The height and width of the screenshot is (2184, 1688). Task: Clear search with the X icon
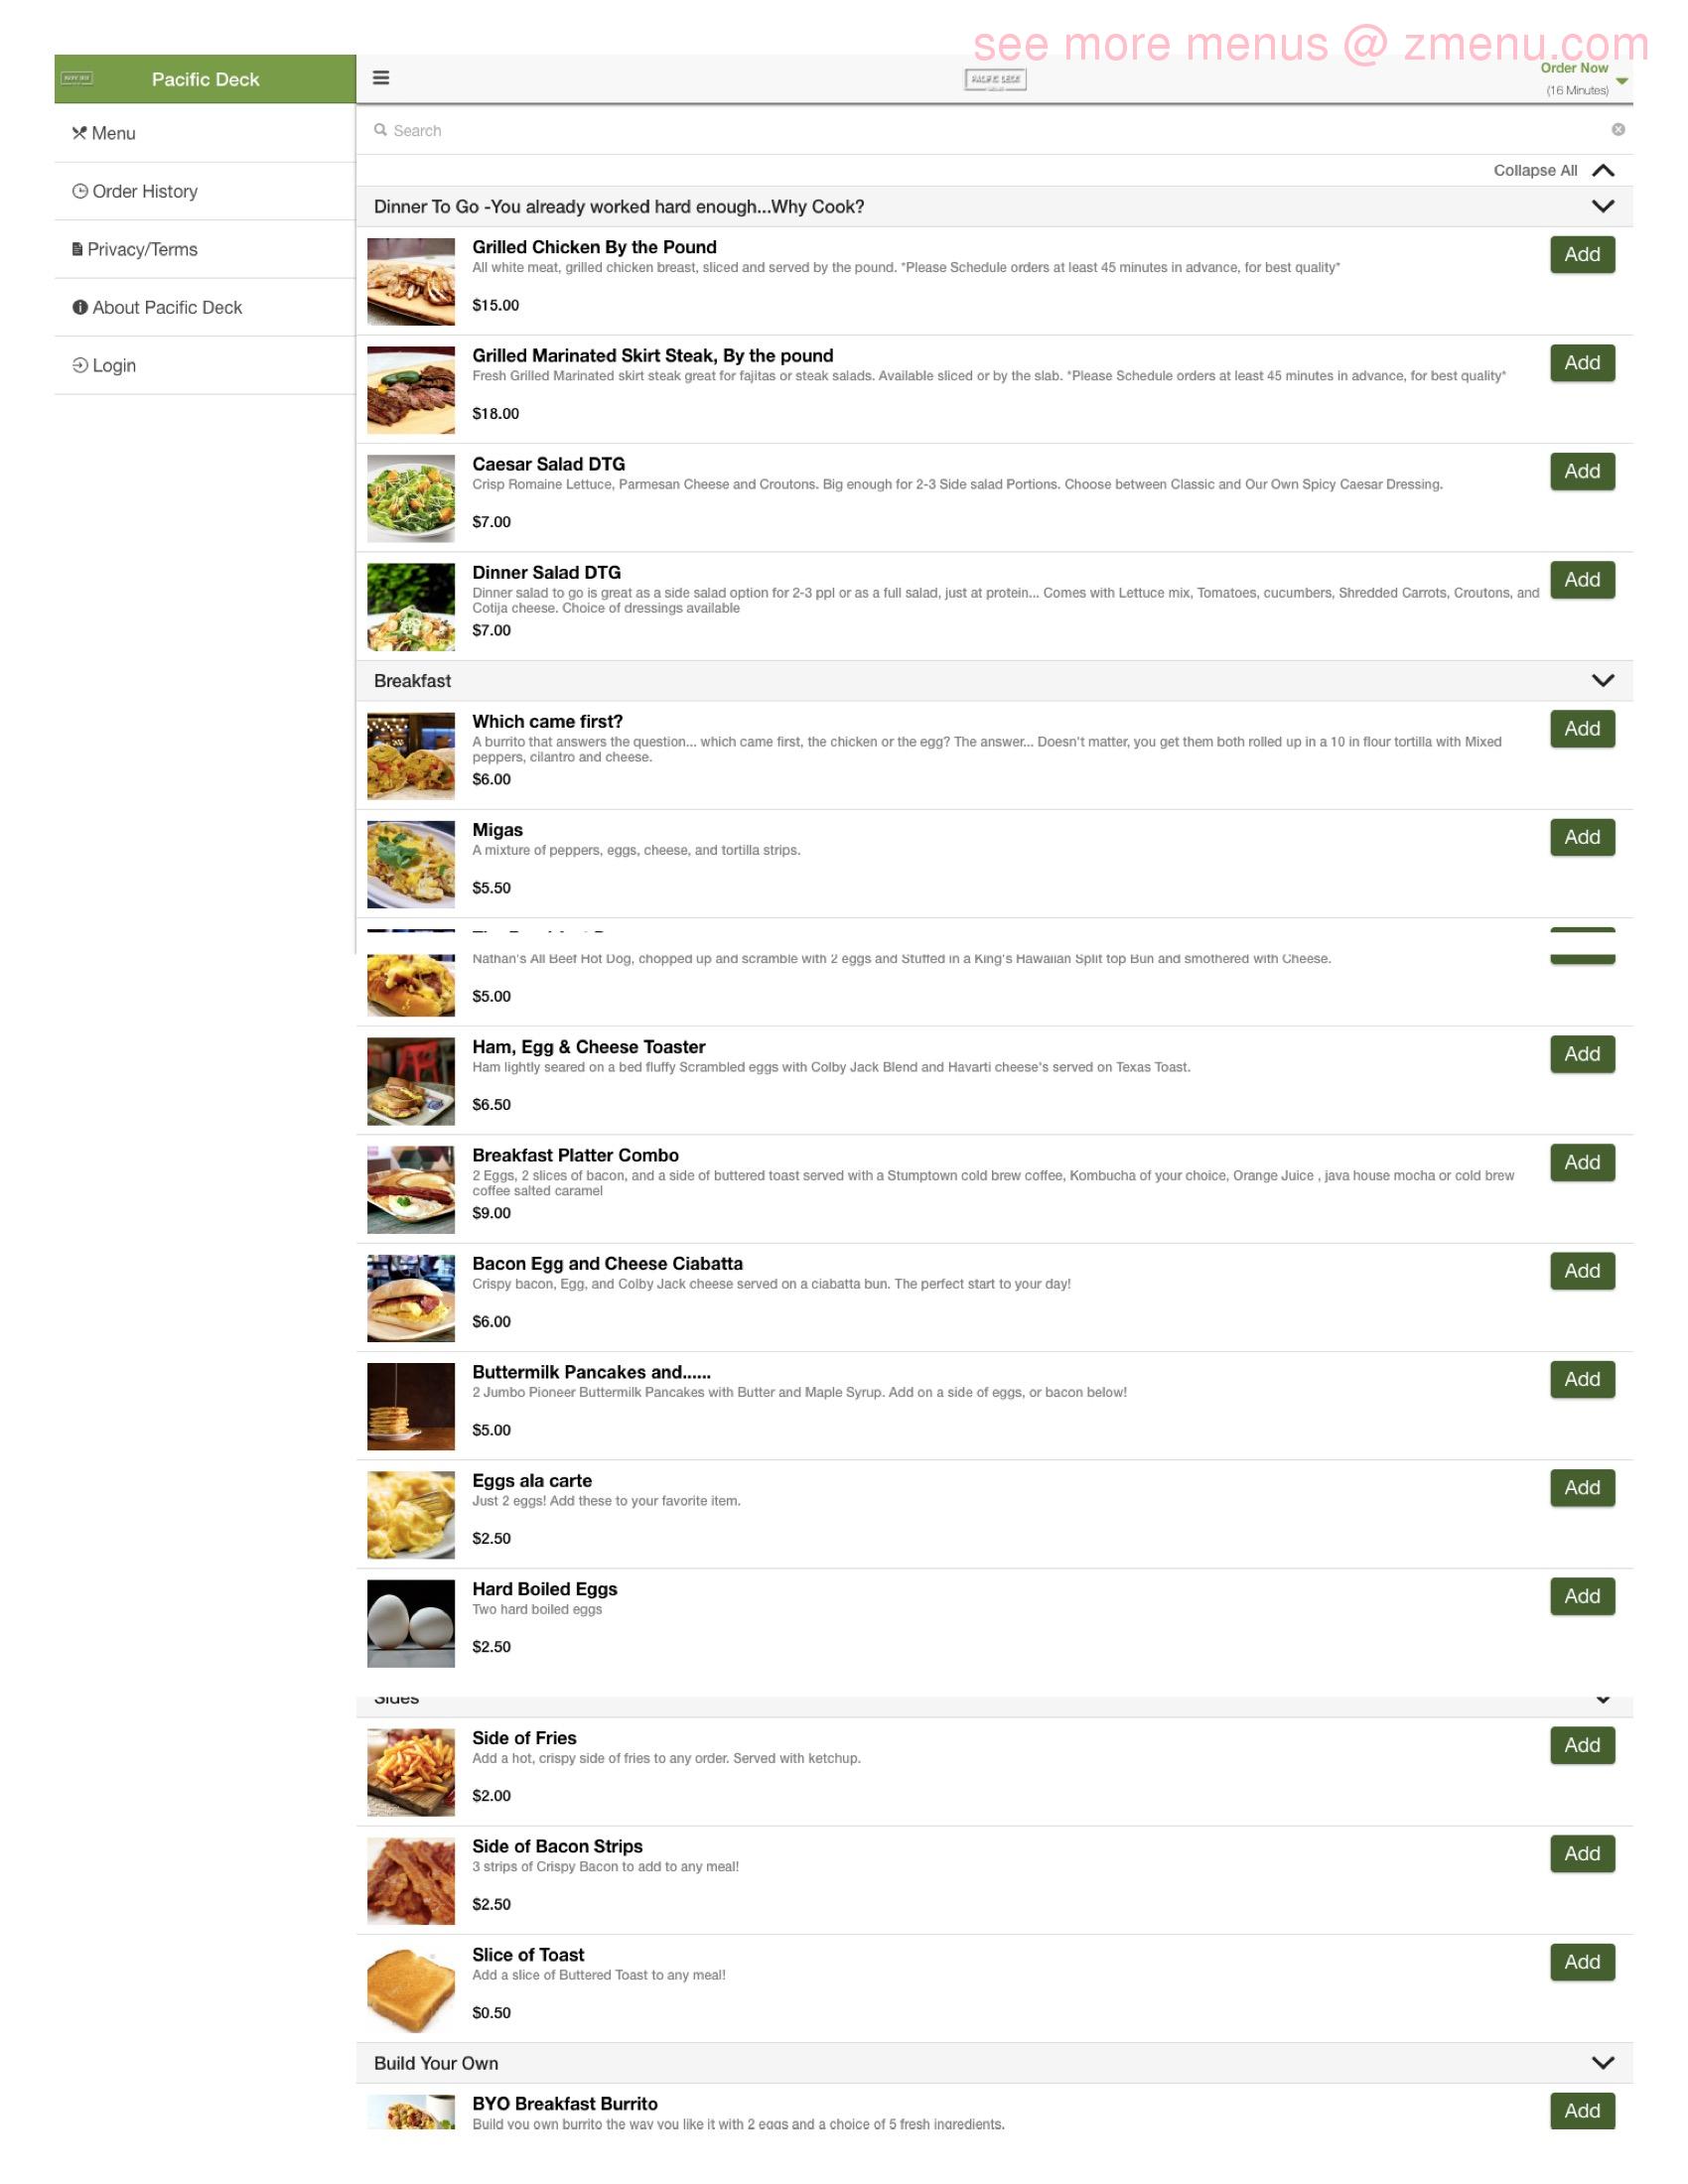point(1618,130)
